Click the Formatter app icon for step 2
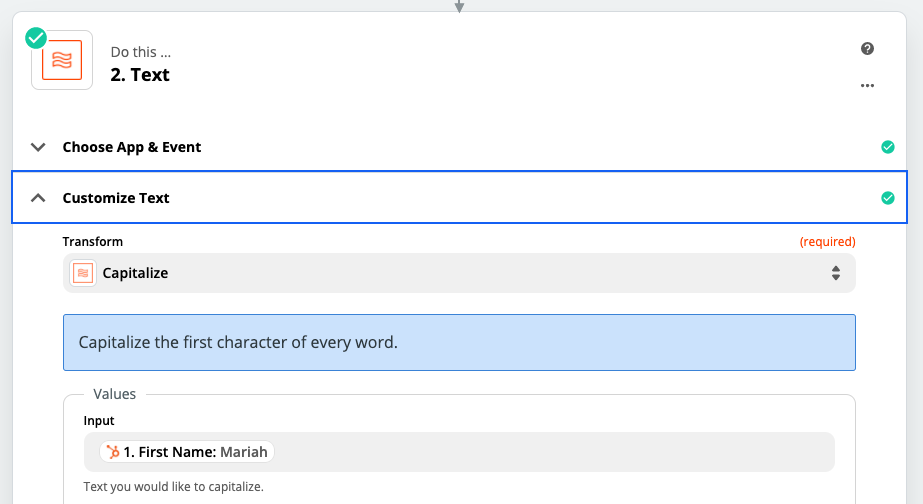Image resolution: width=923 pixels, height=504 pixels. (62, 60)
